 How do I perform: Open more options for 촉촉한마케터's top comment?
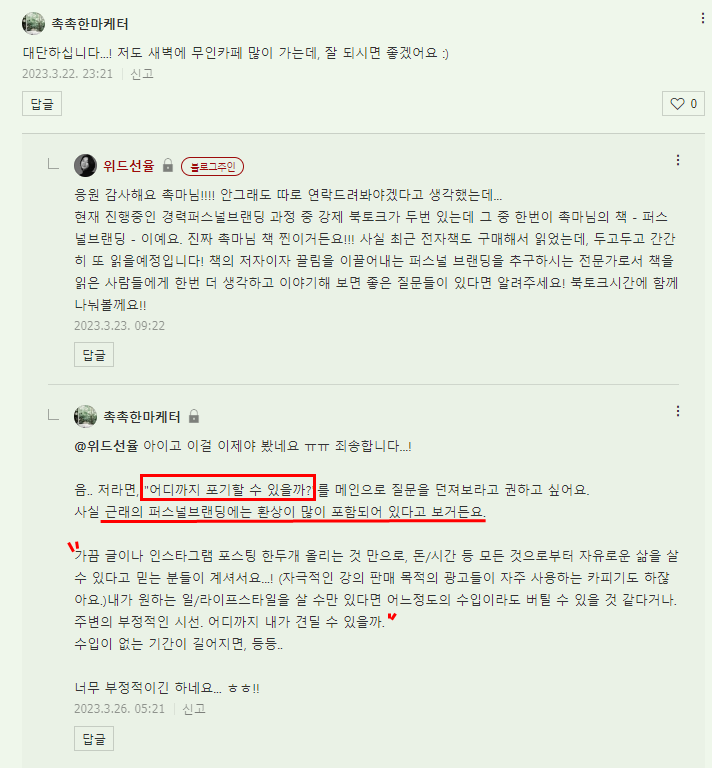coord(703,18)
